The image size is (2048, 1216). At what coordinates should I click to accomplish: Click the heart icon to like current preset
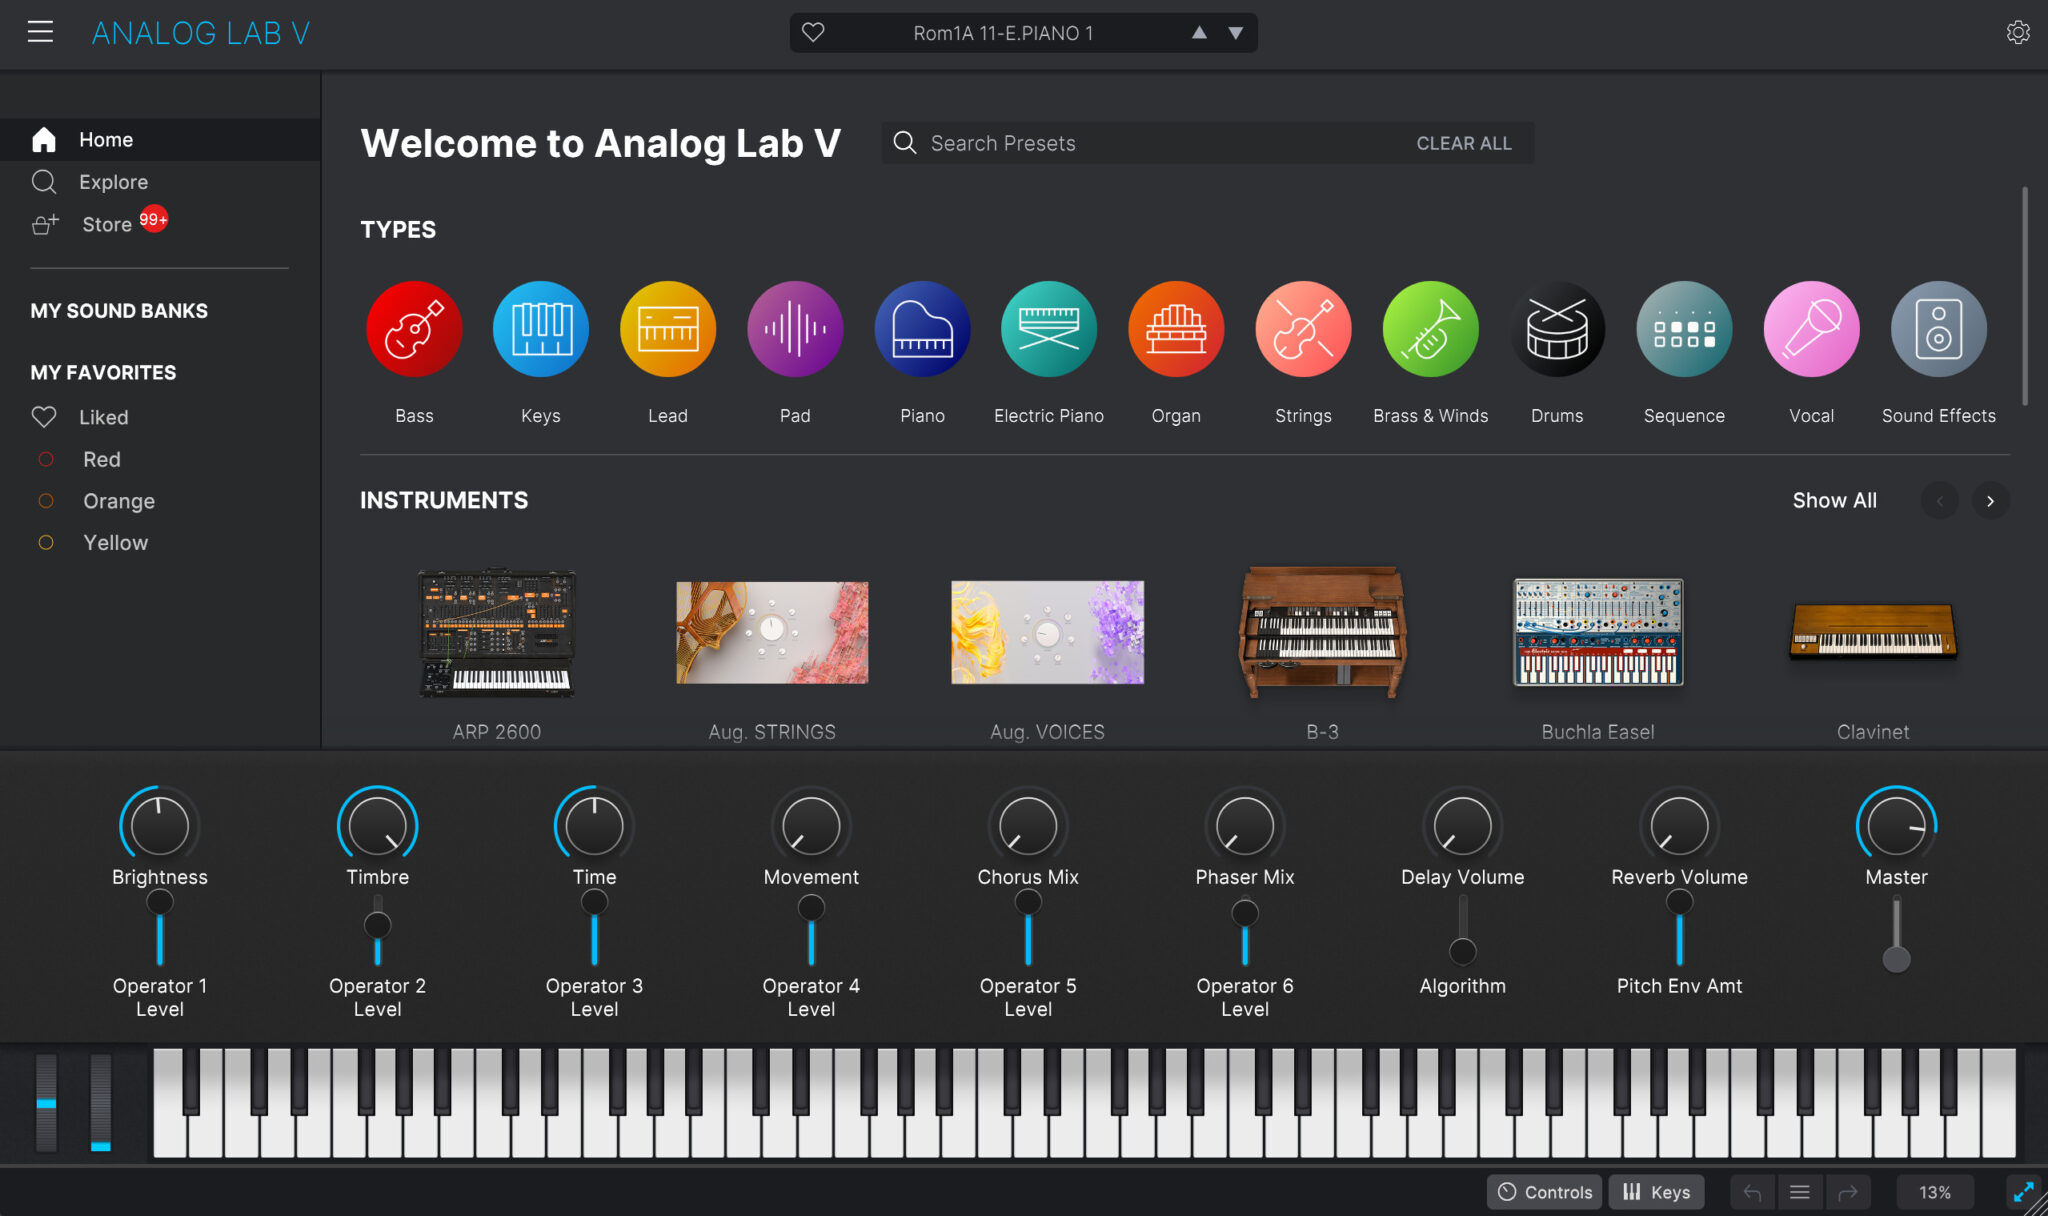click(813, 32)
